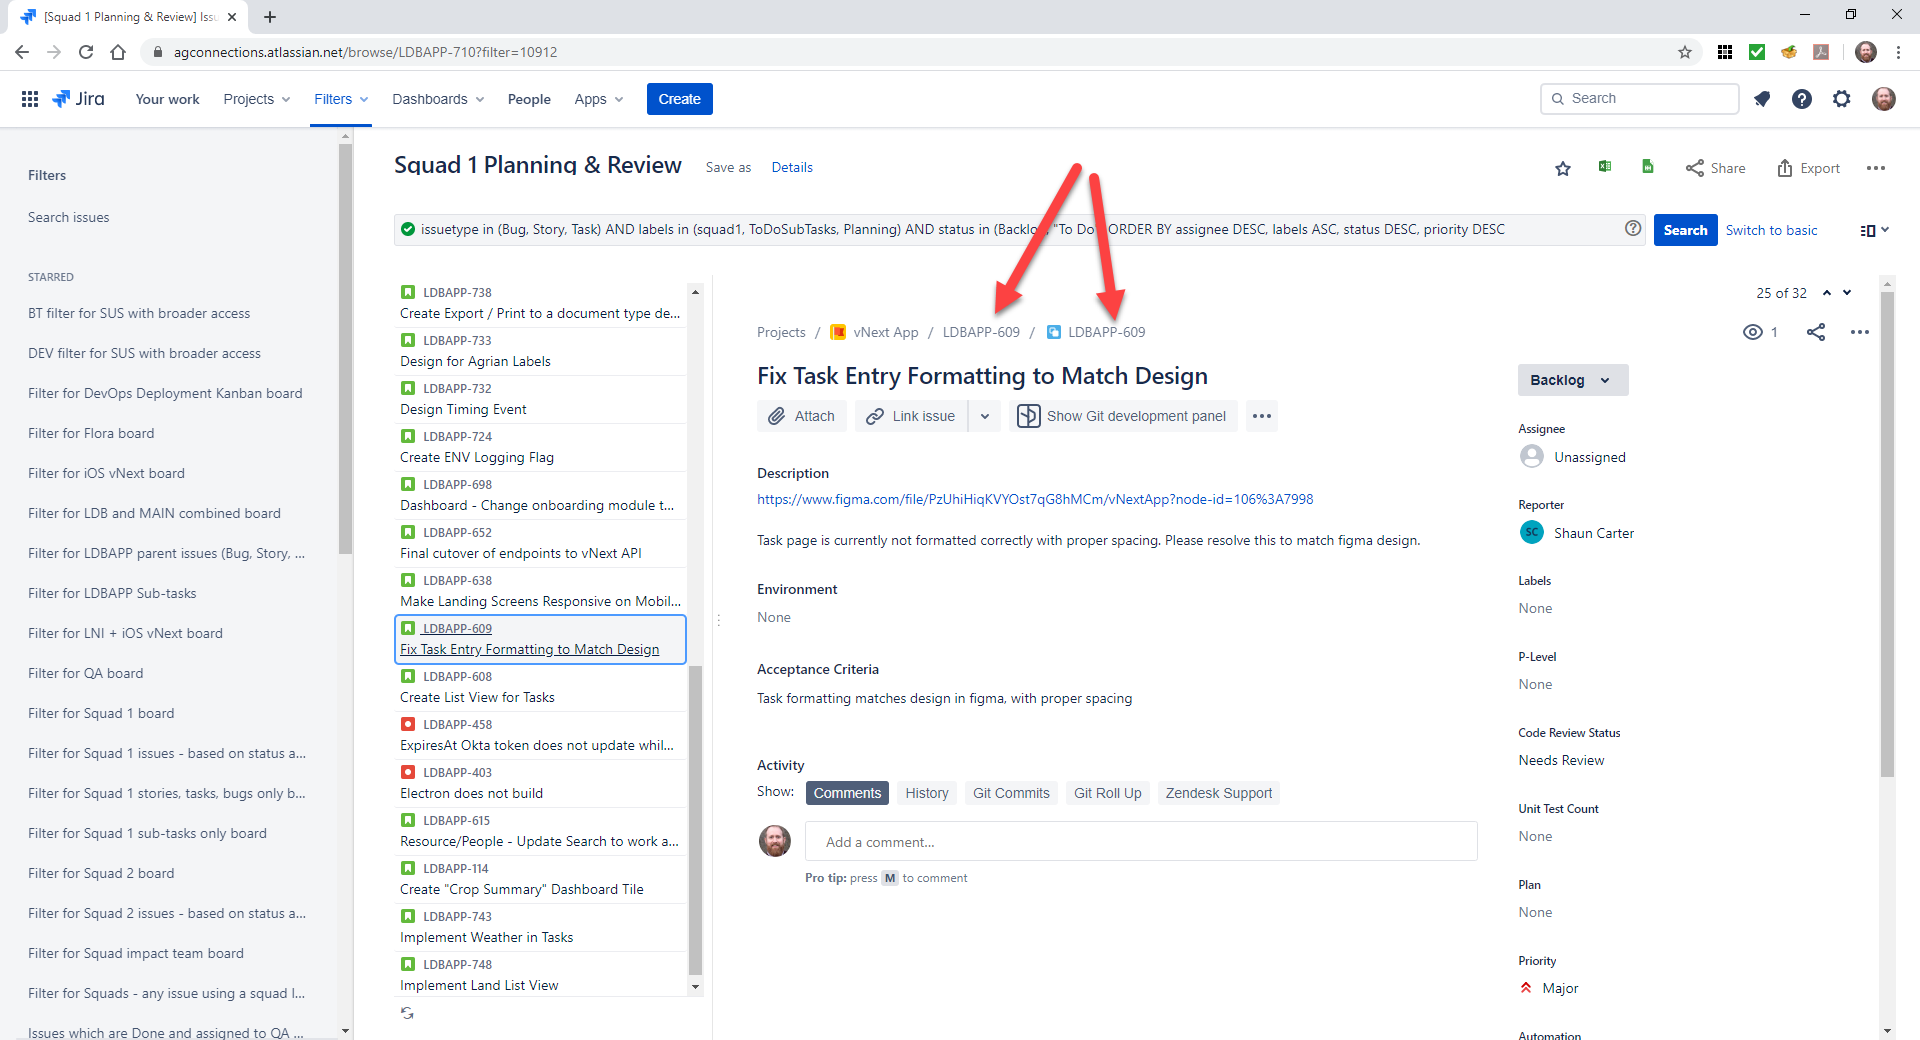Open issue actions ellipsis menu

click(1860, 332)
